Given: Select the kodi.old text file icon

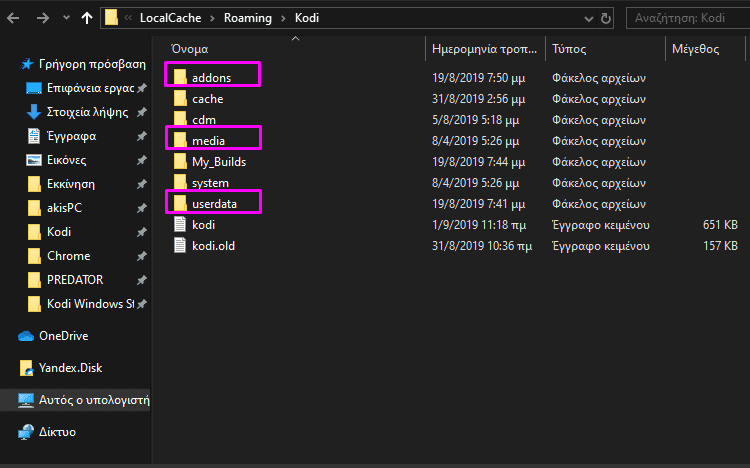Looking at the screenshot, I should point(180,245).
